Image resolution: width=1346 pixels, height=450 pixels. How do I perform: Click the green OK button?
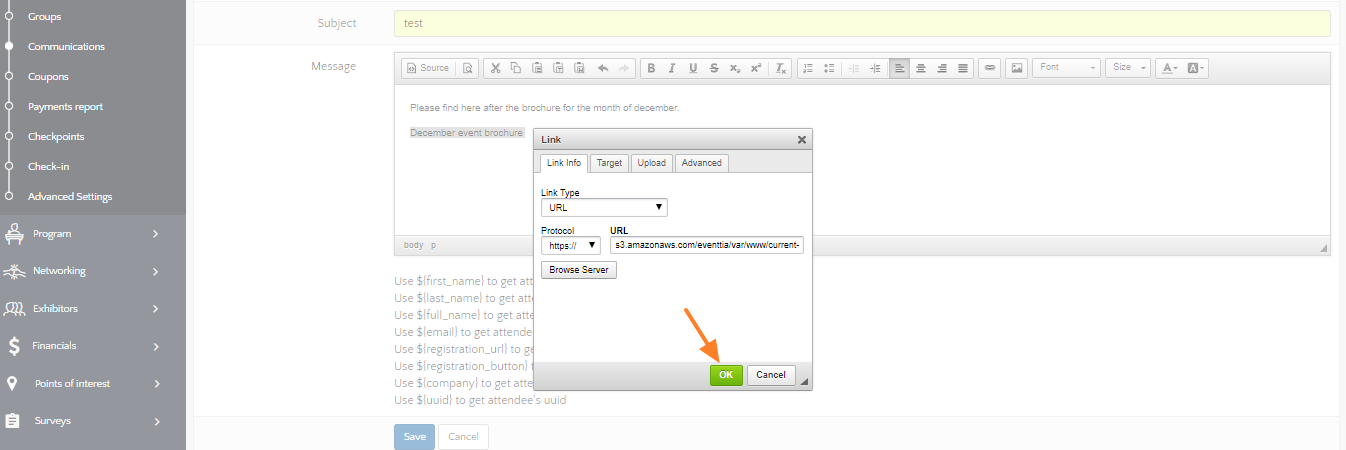click(726, 375)
